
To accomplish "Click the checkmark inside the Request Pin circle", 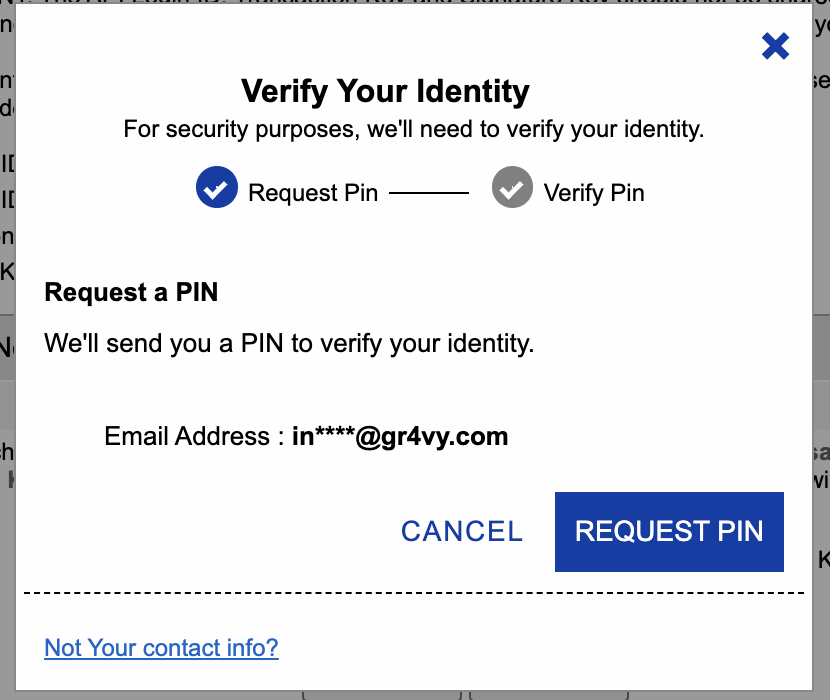I will pyautogui.click(x=217, y=187).
